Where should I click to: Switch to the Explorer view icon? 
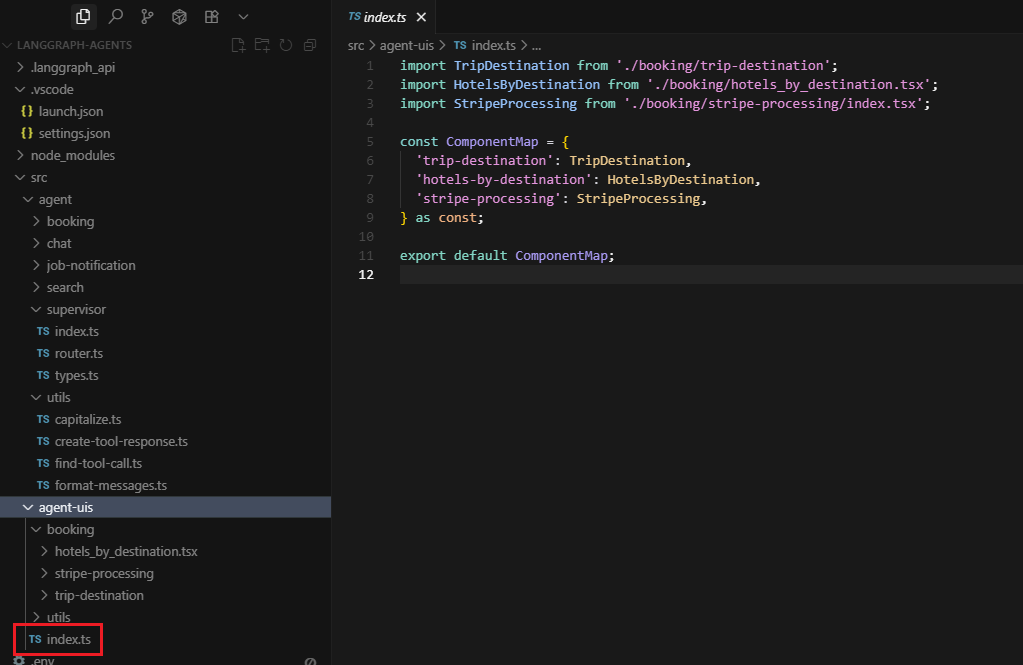point(83,17)
